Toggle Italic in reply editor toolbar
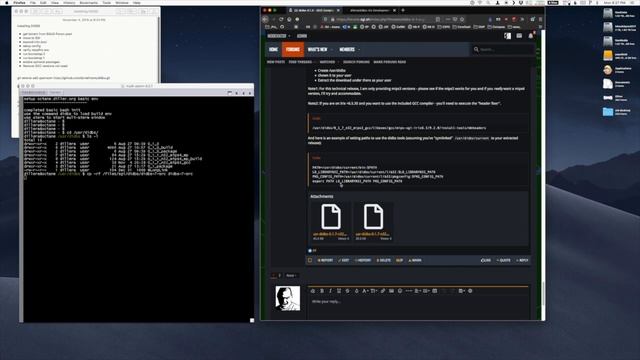Viewport: 640px width, 360px height. click(x=330, y=291)
